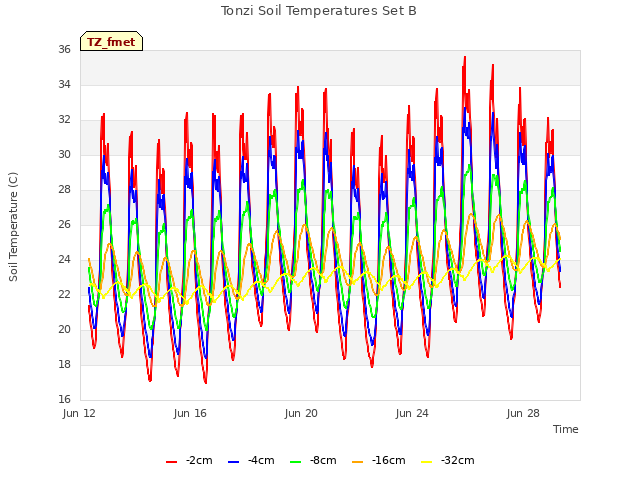This screenshot has height=480, width=640.
Task: Click the yellow -32cm legend swatch
Action: pos(426,462)
